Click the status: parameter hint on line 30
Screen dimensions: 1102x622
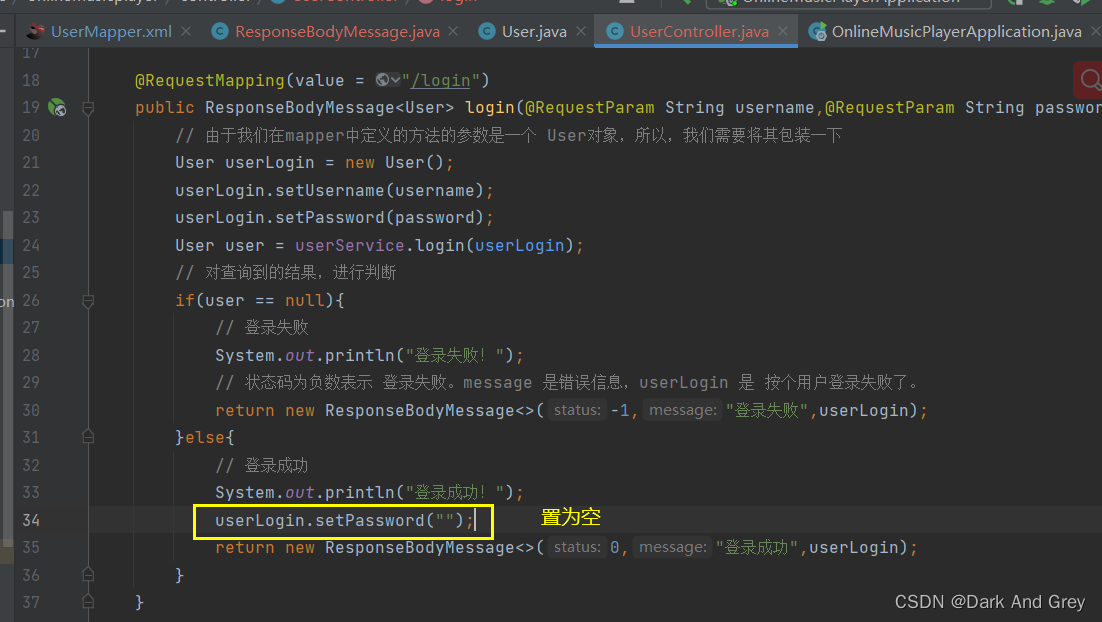coord(577,410)
